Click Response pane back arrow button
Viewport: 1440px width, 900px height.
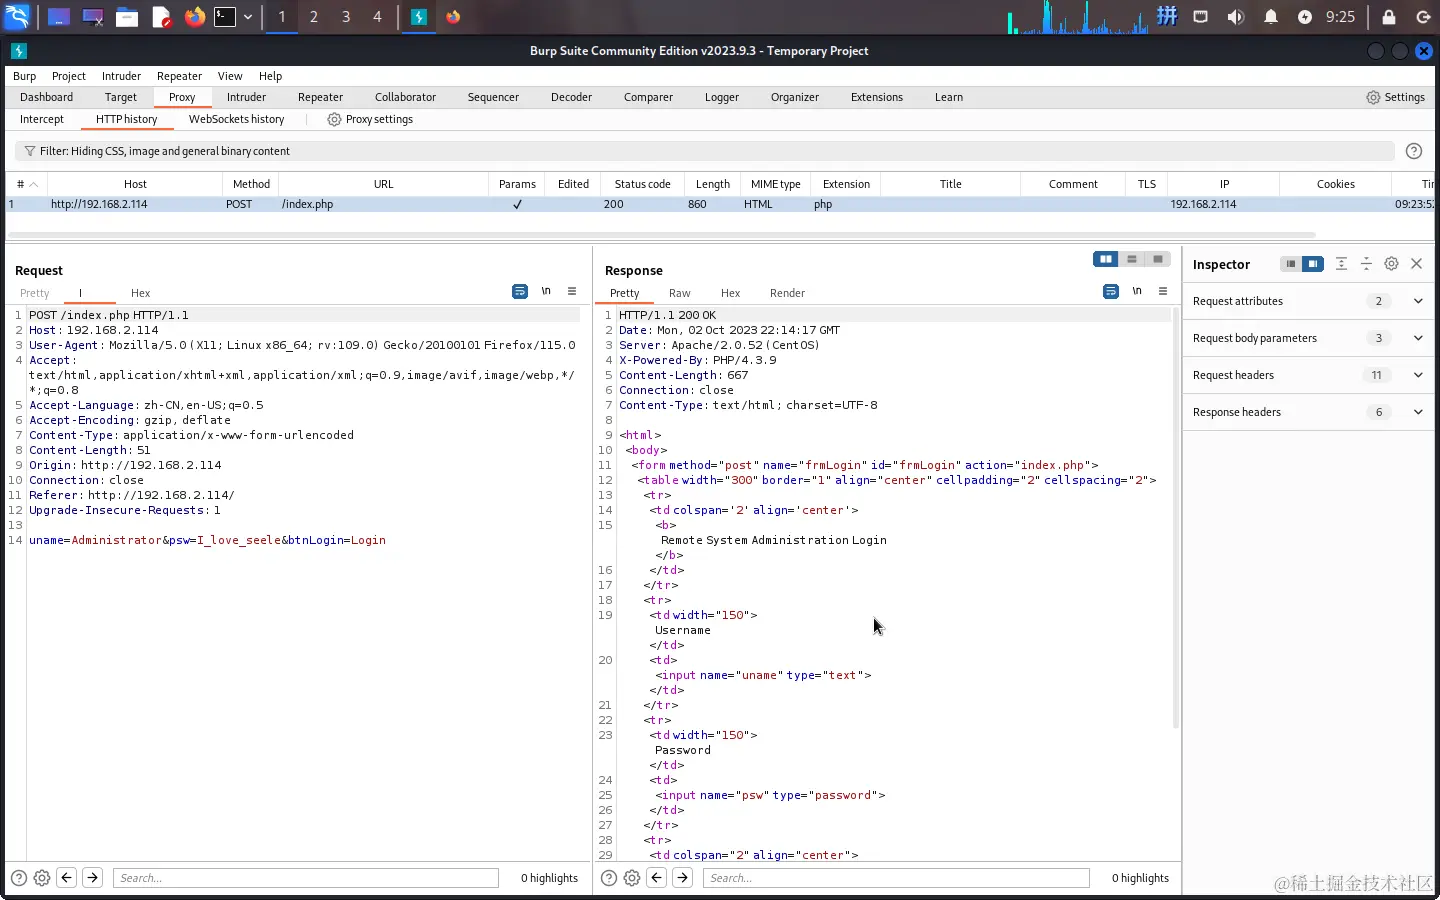(657, 877)
